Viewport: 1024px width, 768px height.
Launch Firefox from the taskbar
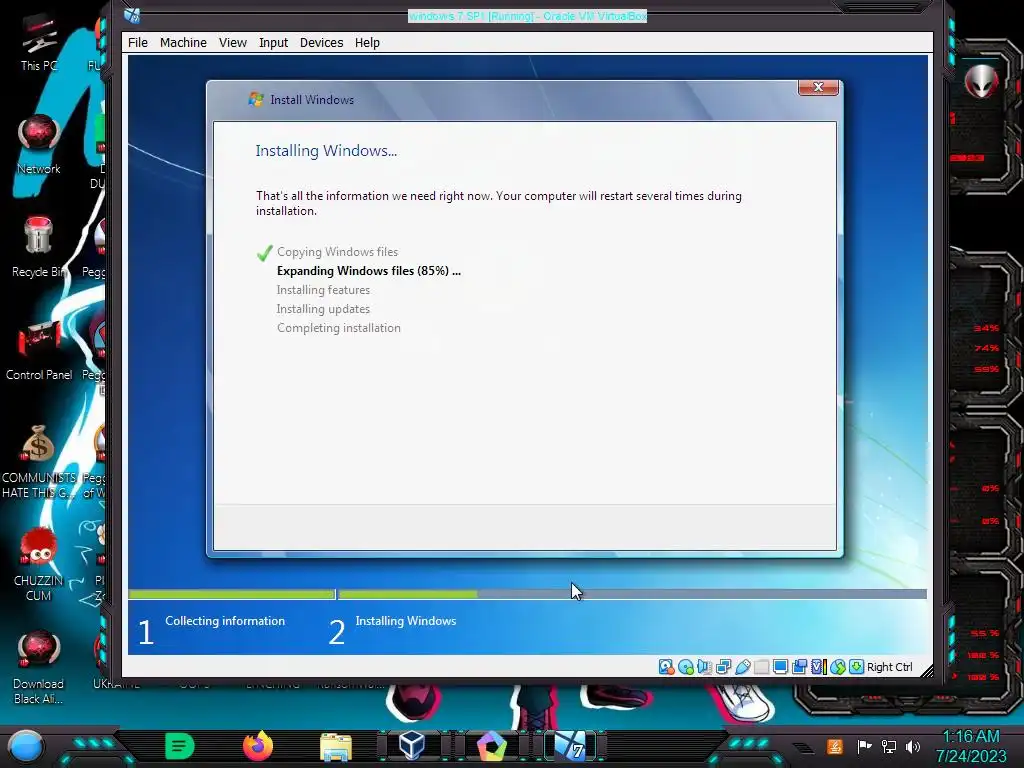point(257,746)
